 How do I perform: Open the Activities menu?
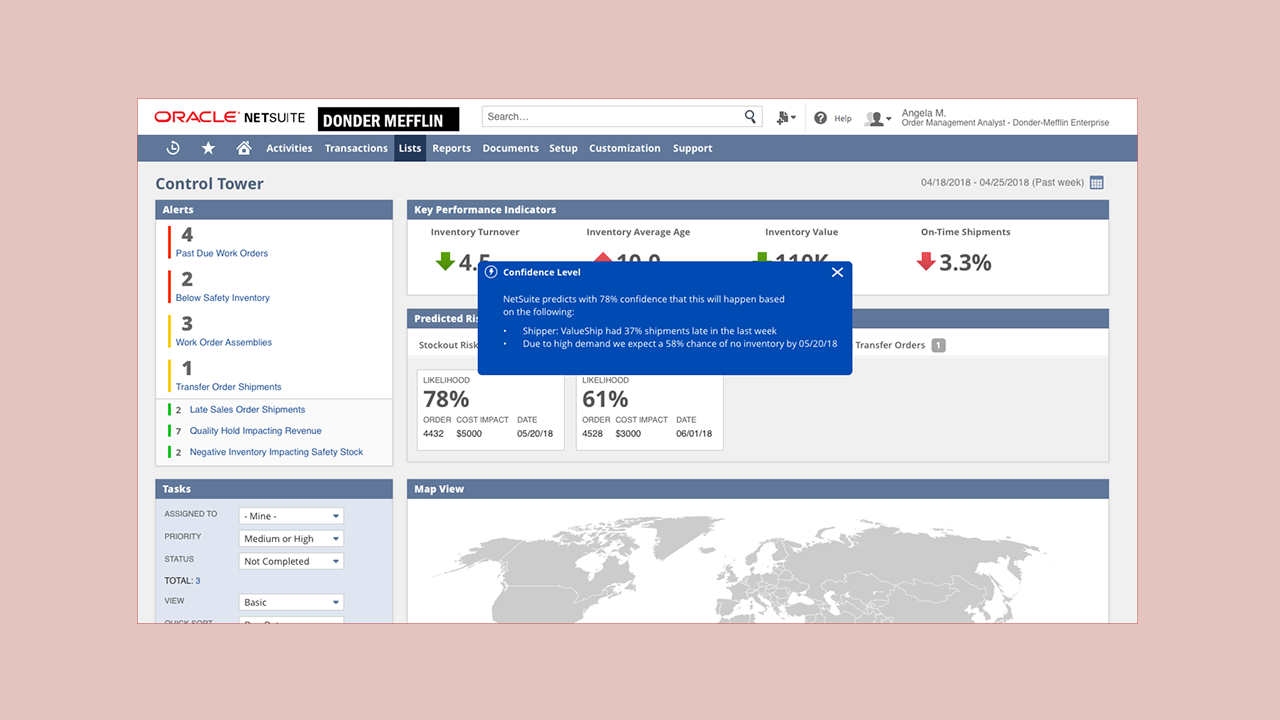click(x=289, y=148)
